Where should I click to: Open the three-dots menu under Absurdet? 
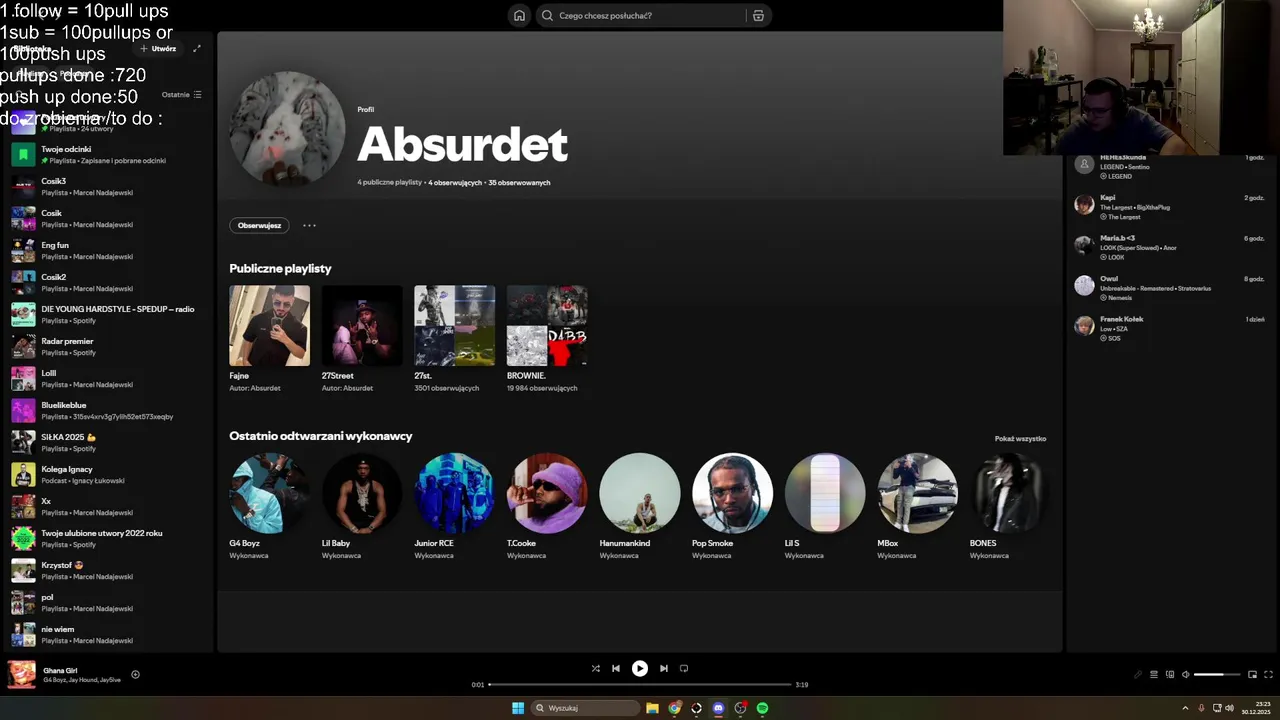[309, 225]
